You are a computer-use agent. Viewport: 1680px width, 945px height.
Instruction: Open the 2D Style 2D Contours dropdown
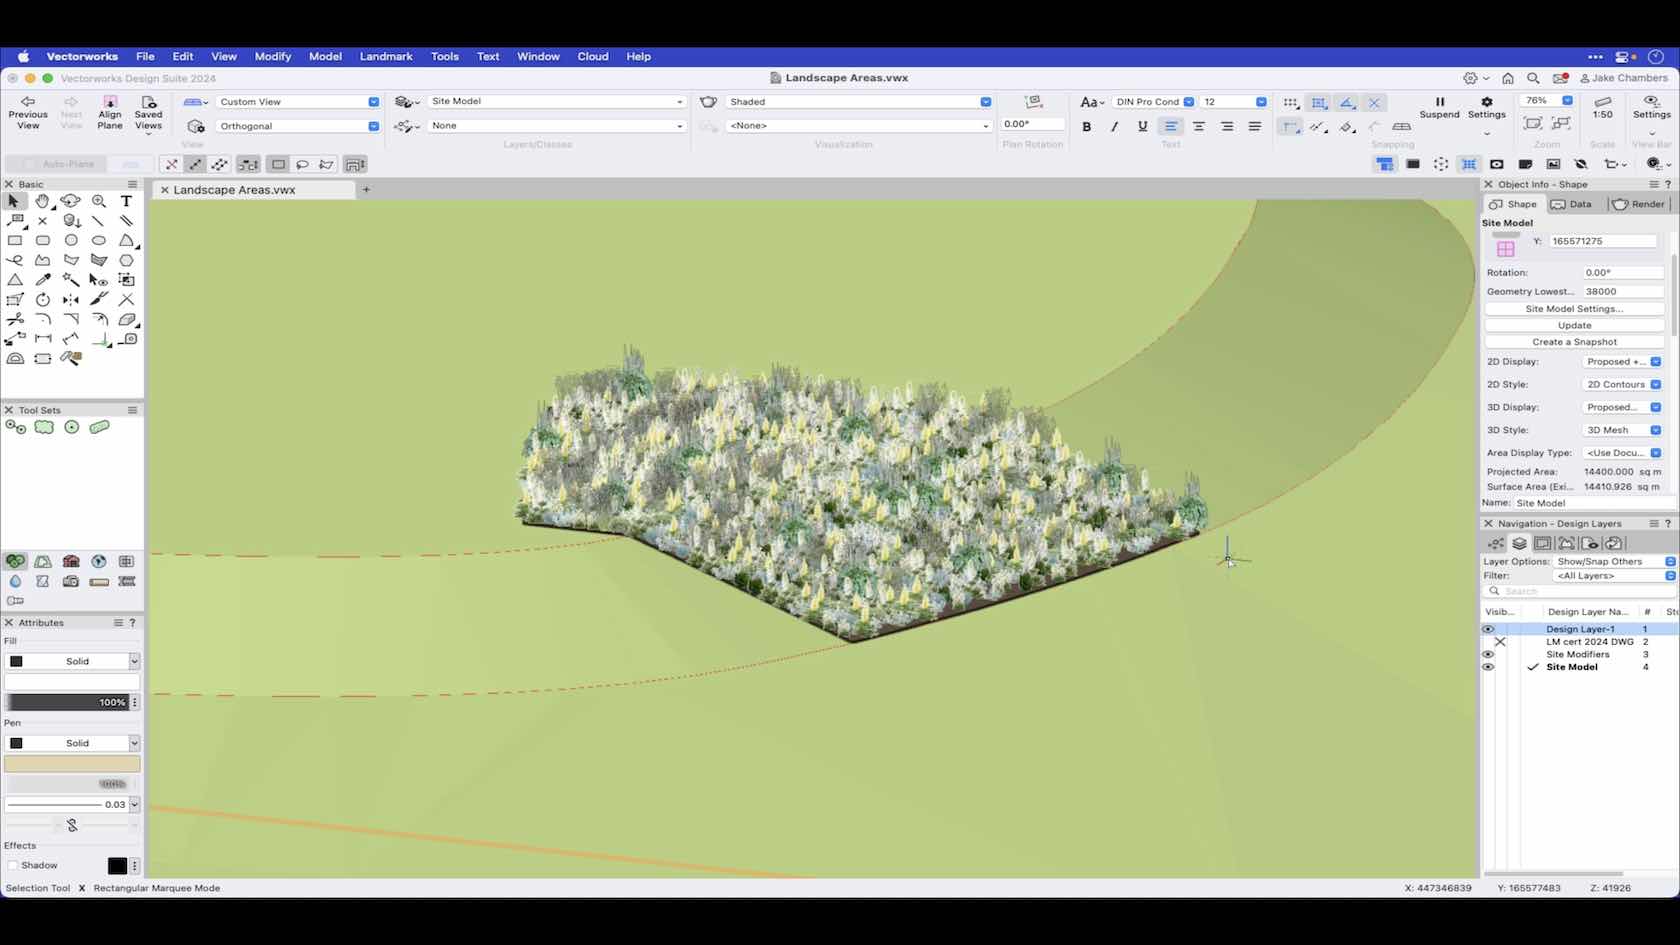[1622, 384]
